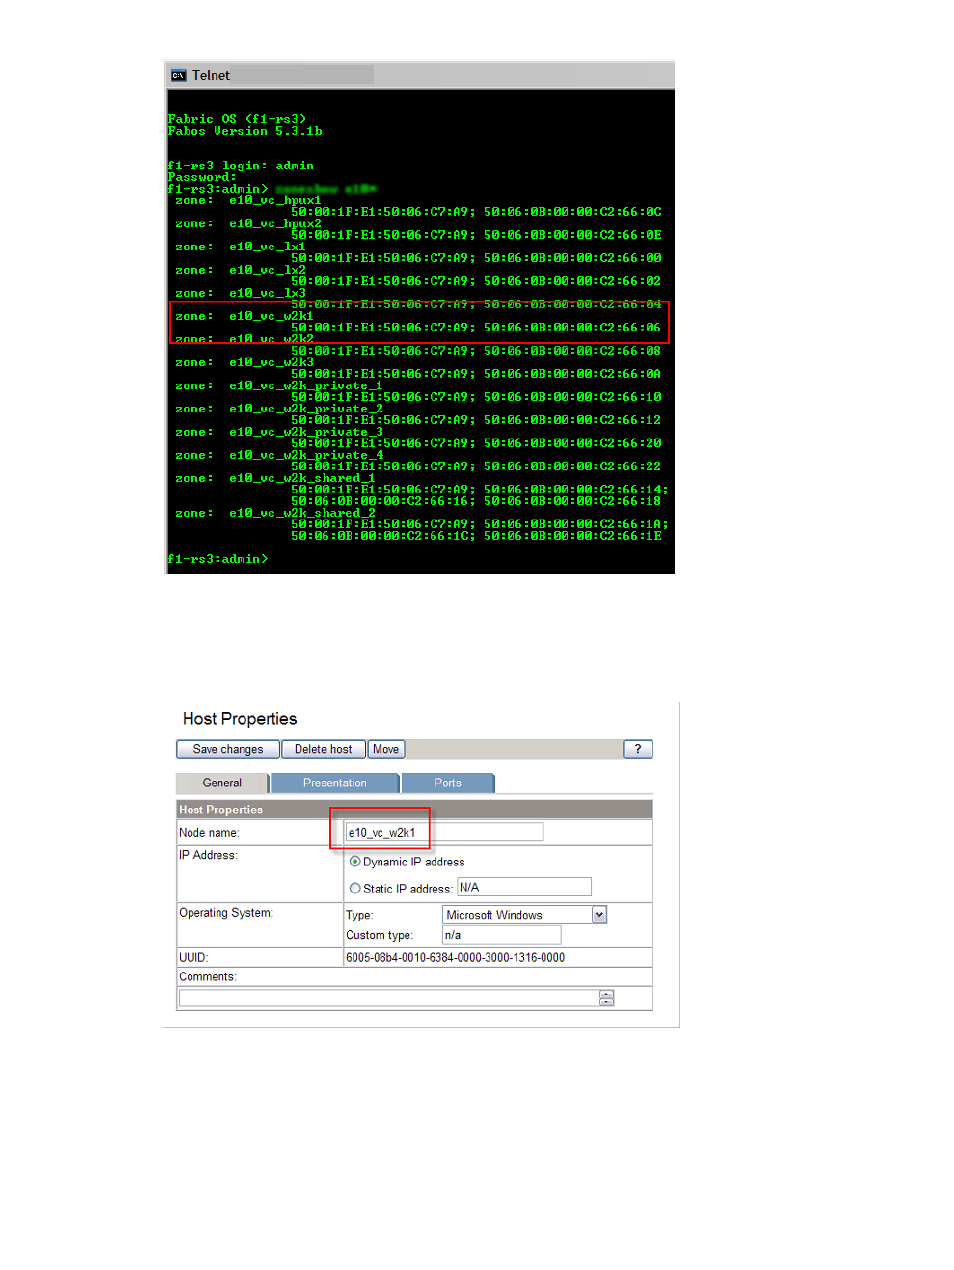Image resolution: width=954 pixels, height=1270 pixels.
Task: Select Static IP address radio button
Action: (x=355, y=888)
